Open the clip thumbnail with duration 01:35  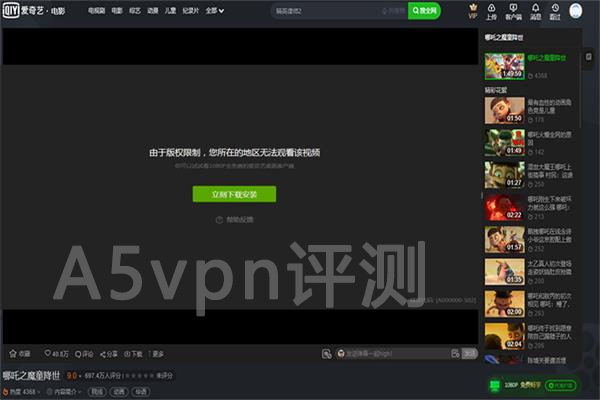point(504,271)
